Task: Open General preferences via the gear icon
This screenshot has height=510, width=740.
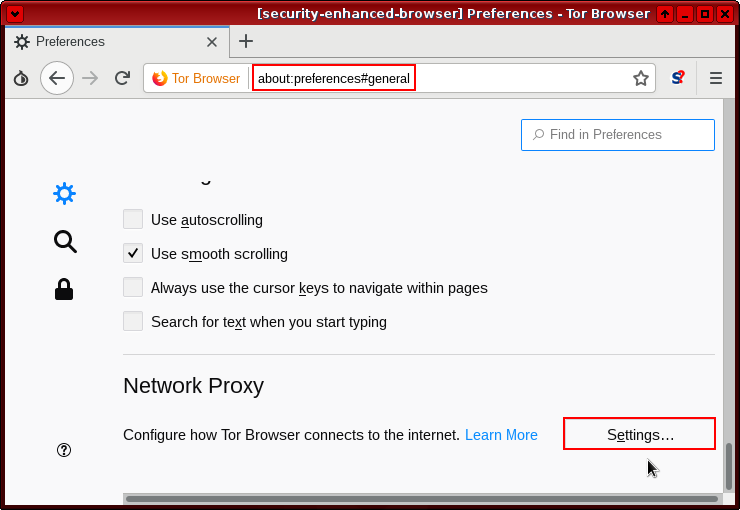Action: point(65,194)
